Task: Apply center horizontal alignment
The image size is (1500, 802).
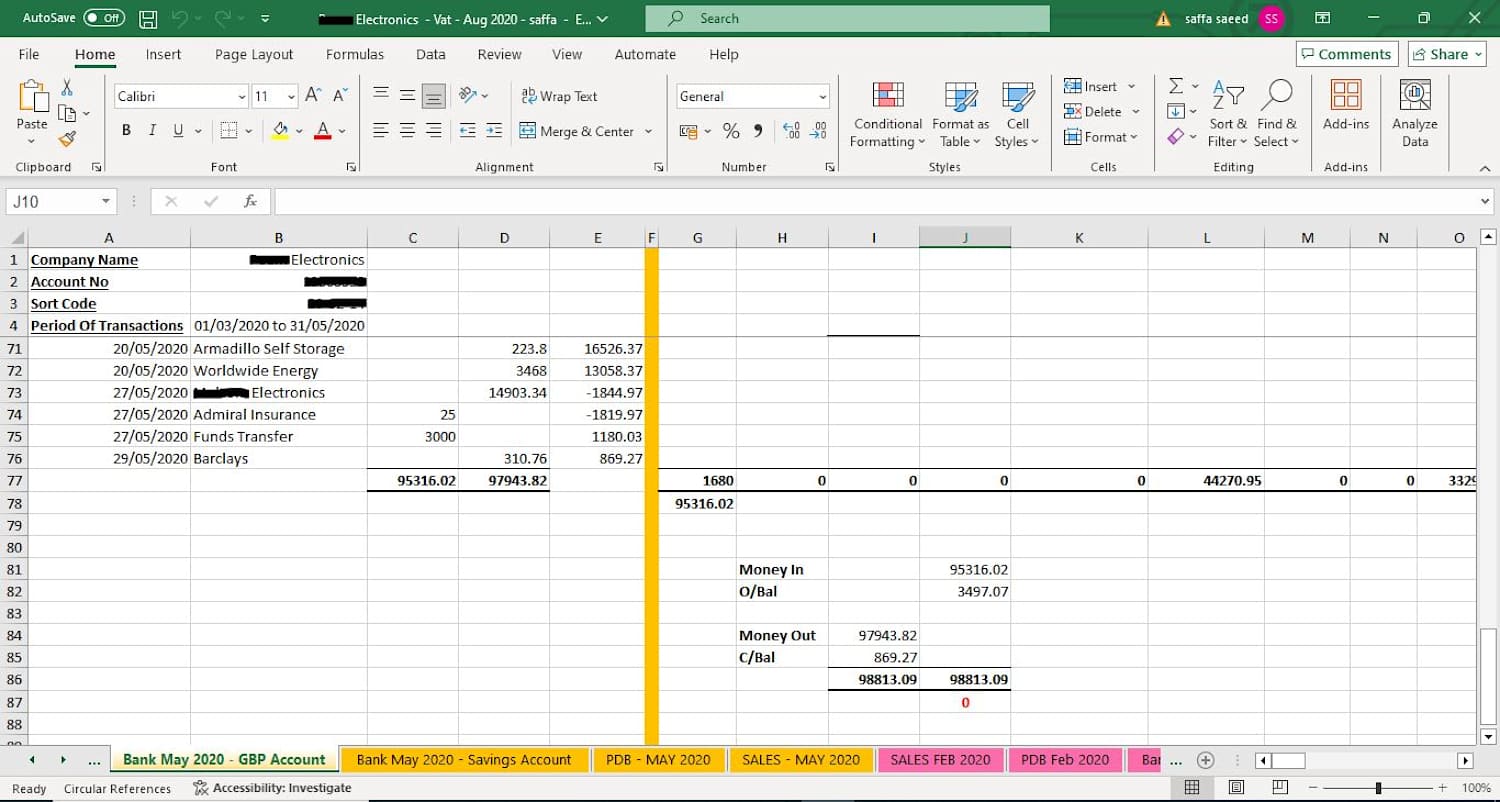Action: pos(407,131)
